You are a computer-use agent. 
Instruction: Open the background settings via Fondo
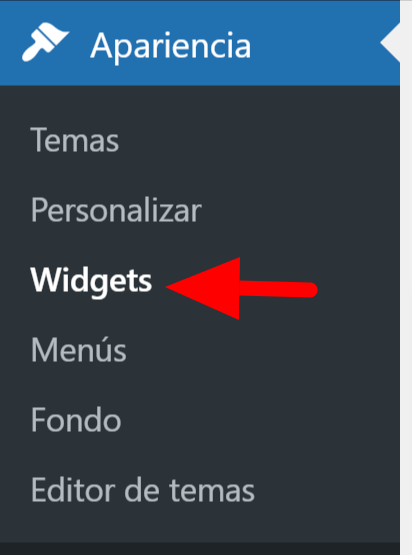(76, 420)
